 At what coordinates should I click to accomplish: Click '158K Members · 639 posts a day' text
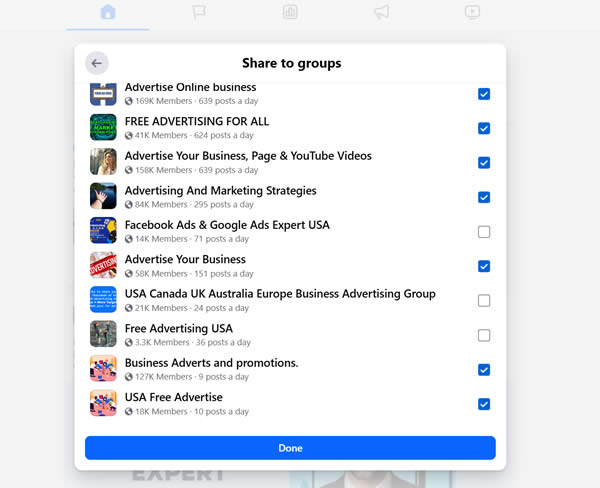coord(197,170)
